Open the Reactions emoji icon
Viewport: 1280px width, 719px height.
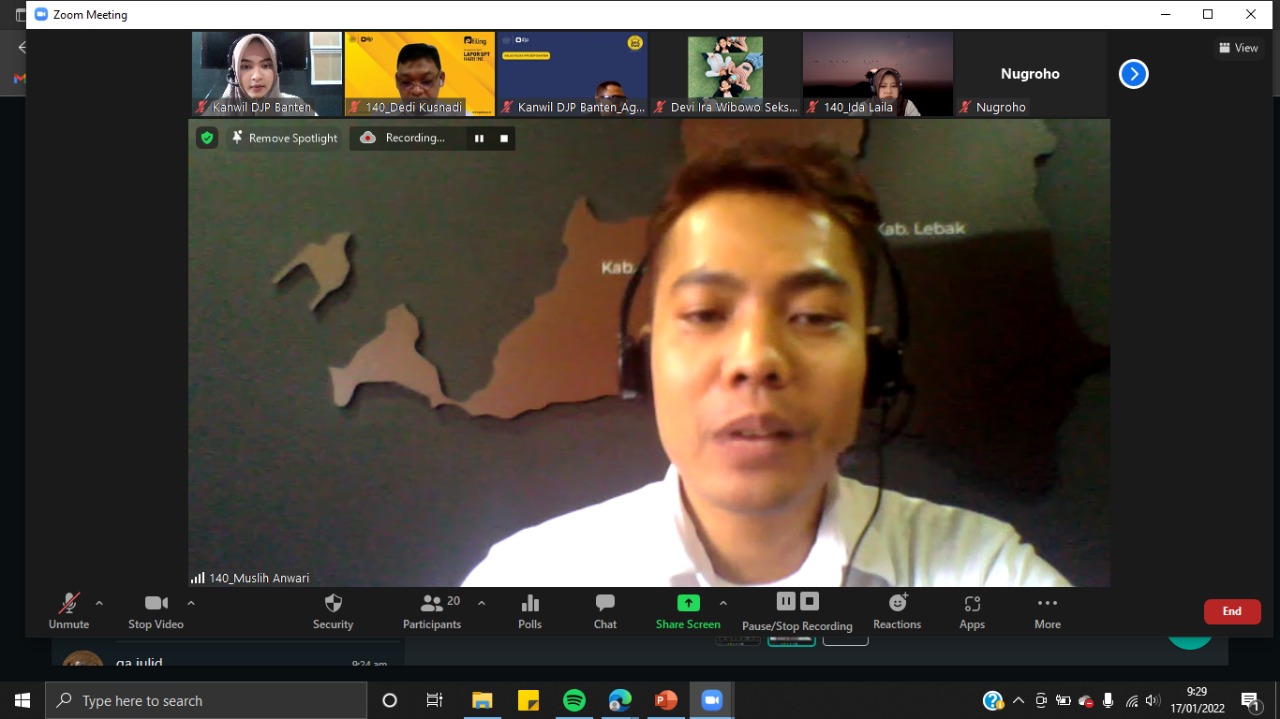(897, 604)
